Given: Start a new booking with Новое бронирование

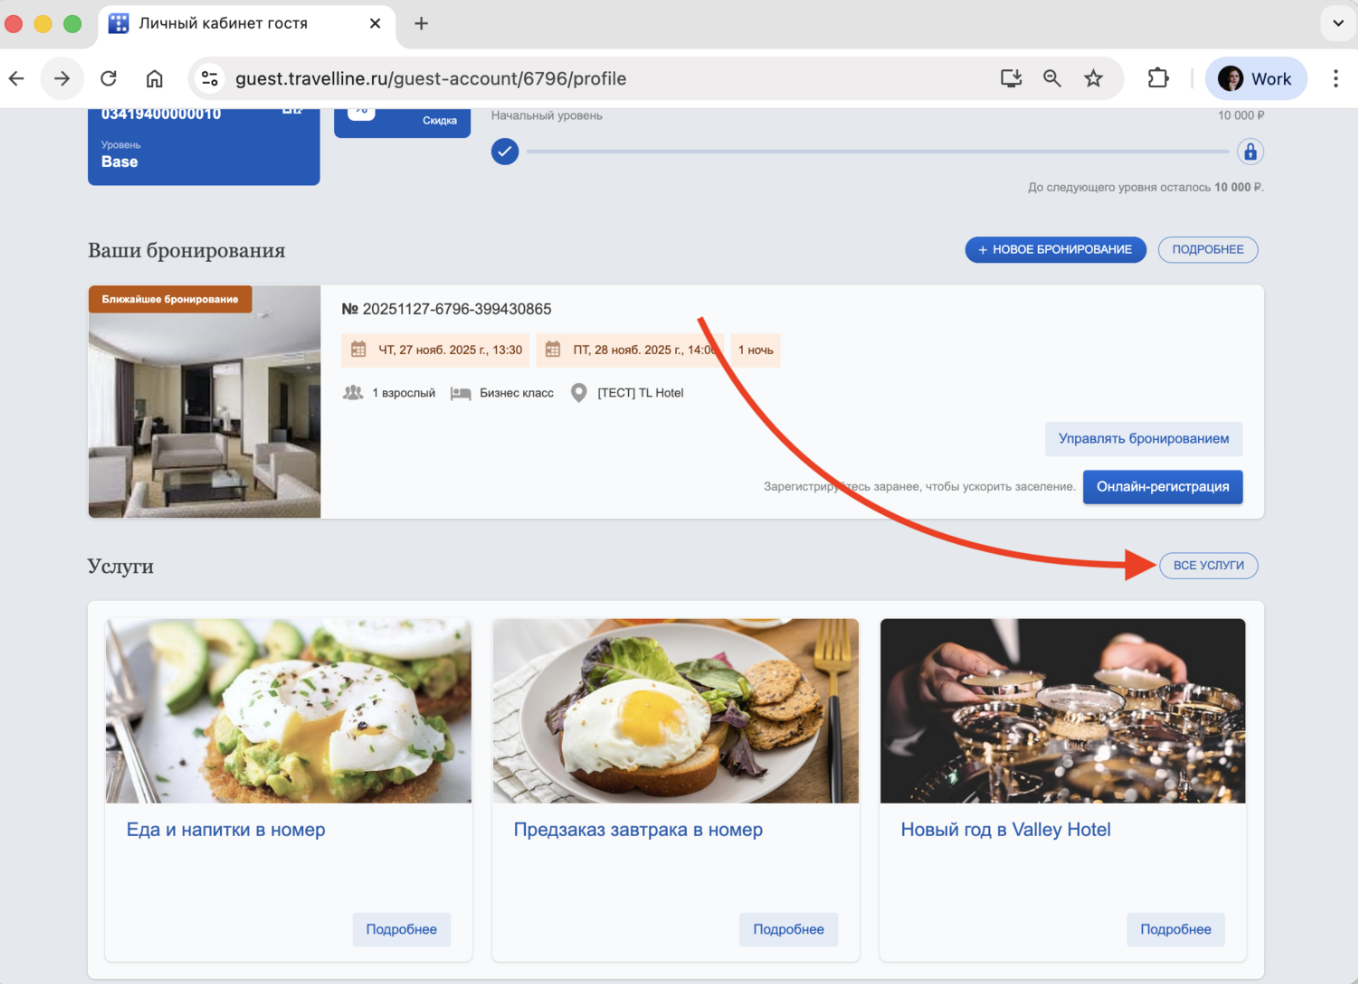Looking at the screenshot, I should click(x=1055, y=250).
